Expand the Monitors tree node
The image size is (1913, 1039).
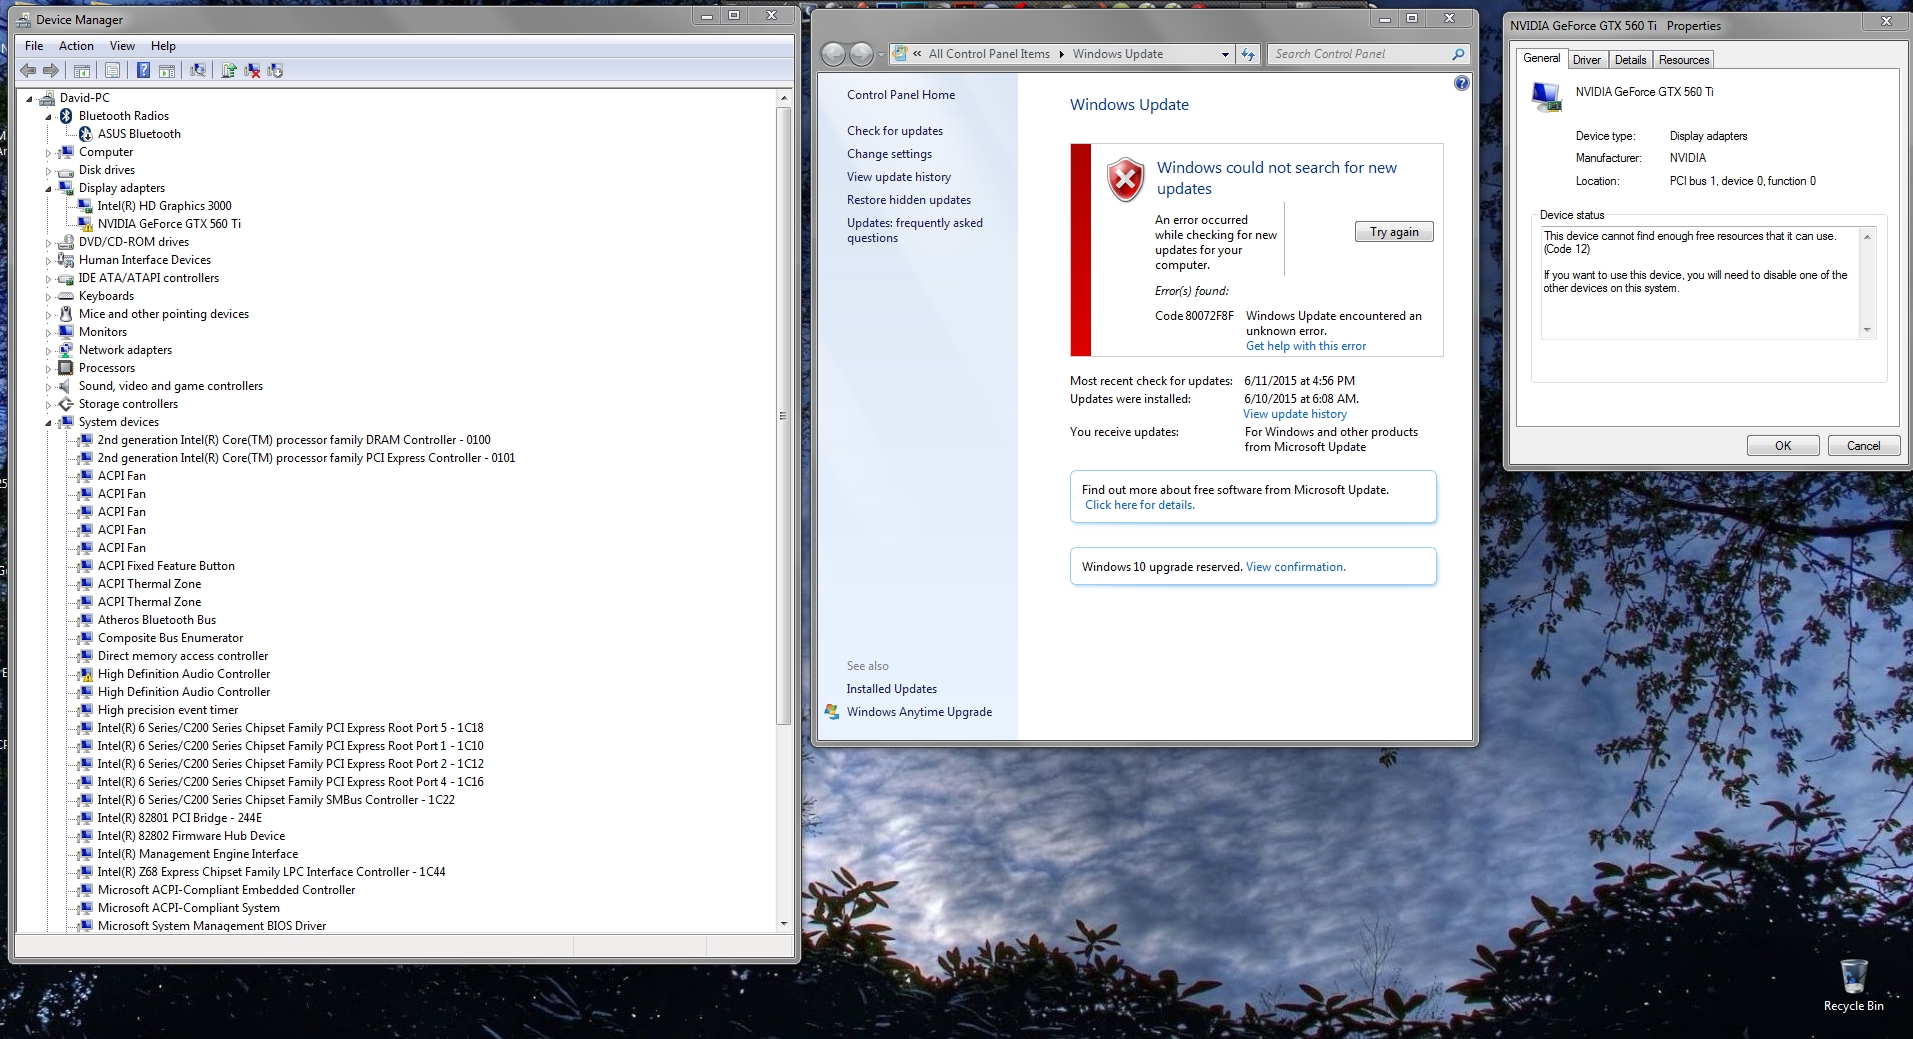click(x=48, y=332)
